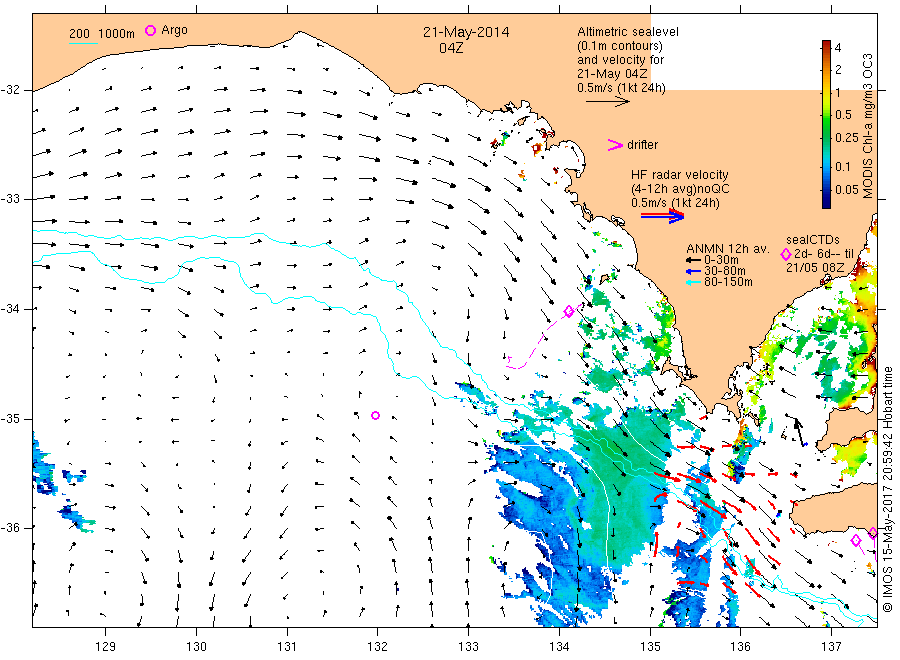
Task: Click the 'sealCTDs' legend heading
Action: point(813,240)
